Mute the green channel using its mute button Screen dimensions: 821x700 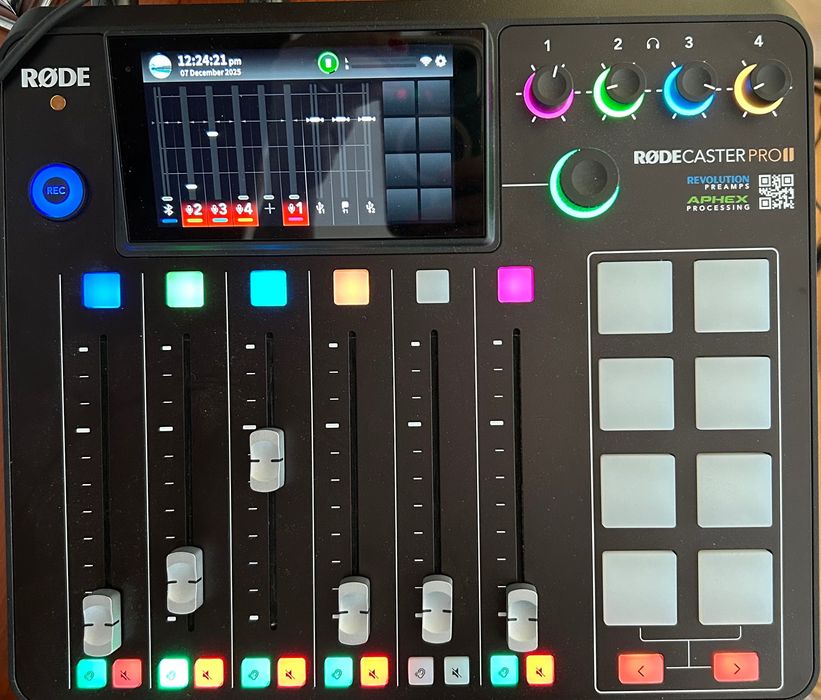209,673
